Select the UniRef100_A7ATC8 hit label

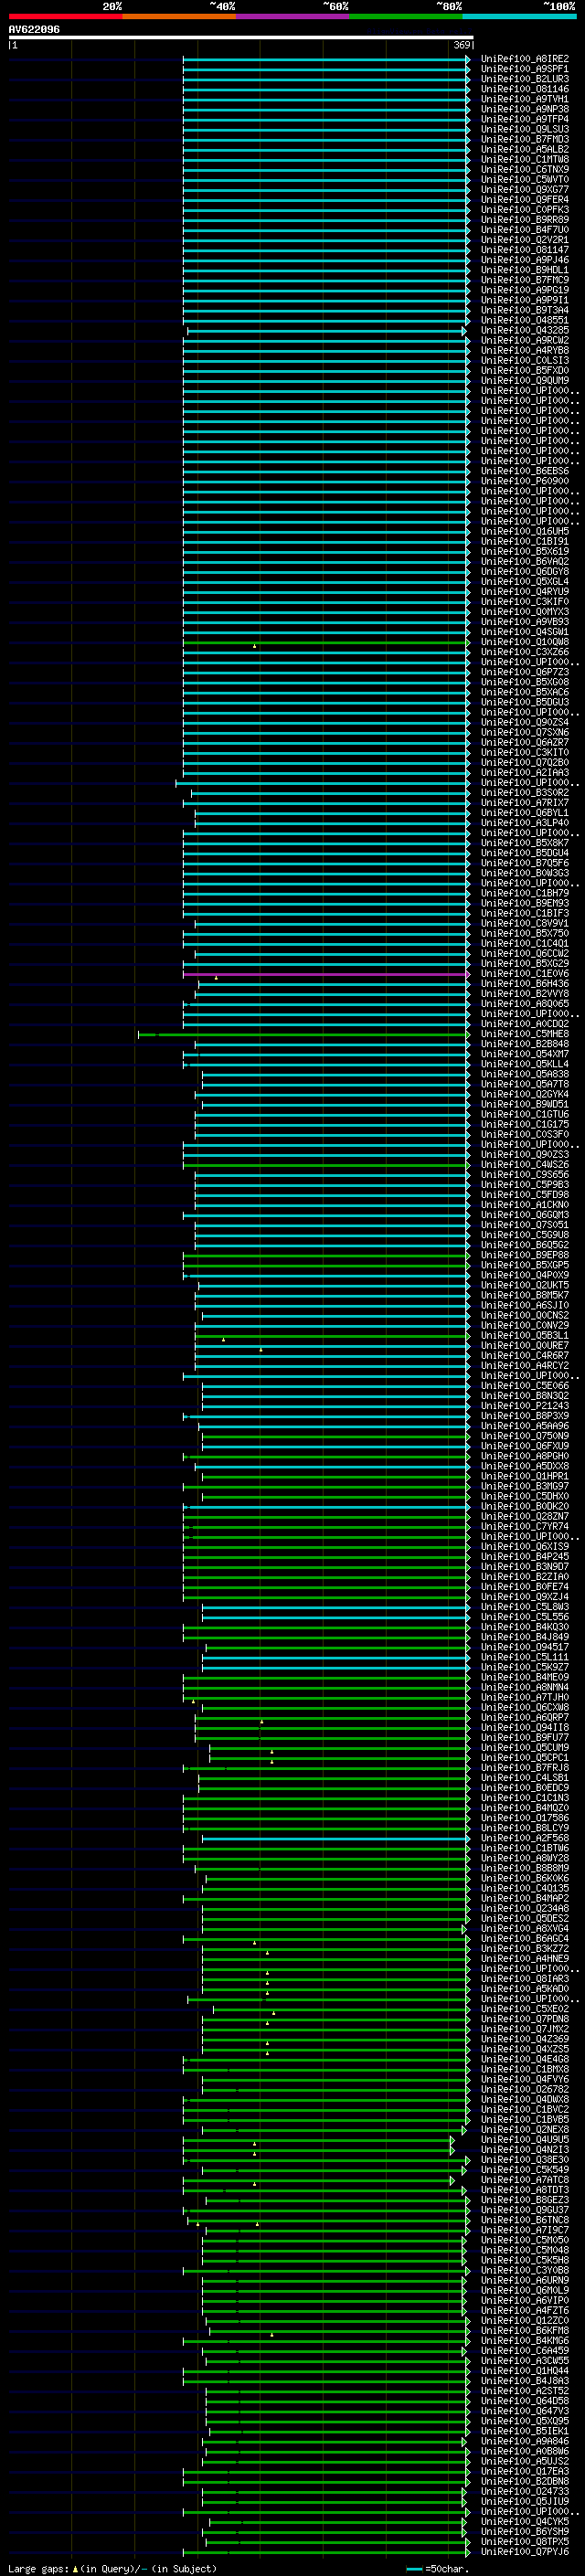(x=525, y=2180)
